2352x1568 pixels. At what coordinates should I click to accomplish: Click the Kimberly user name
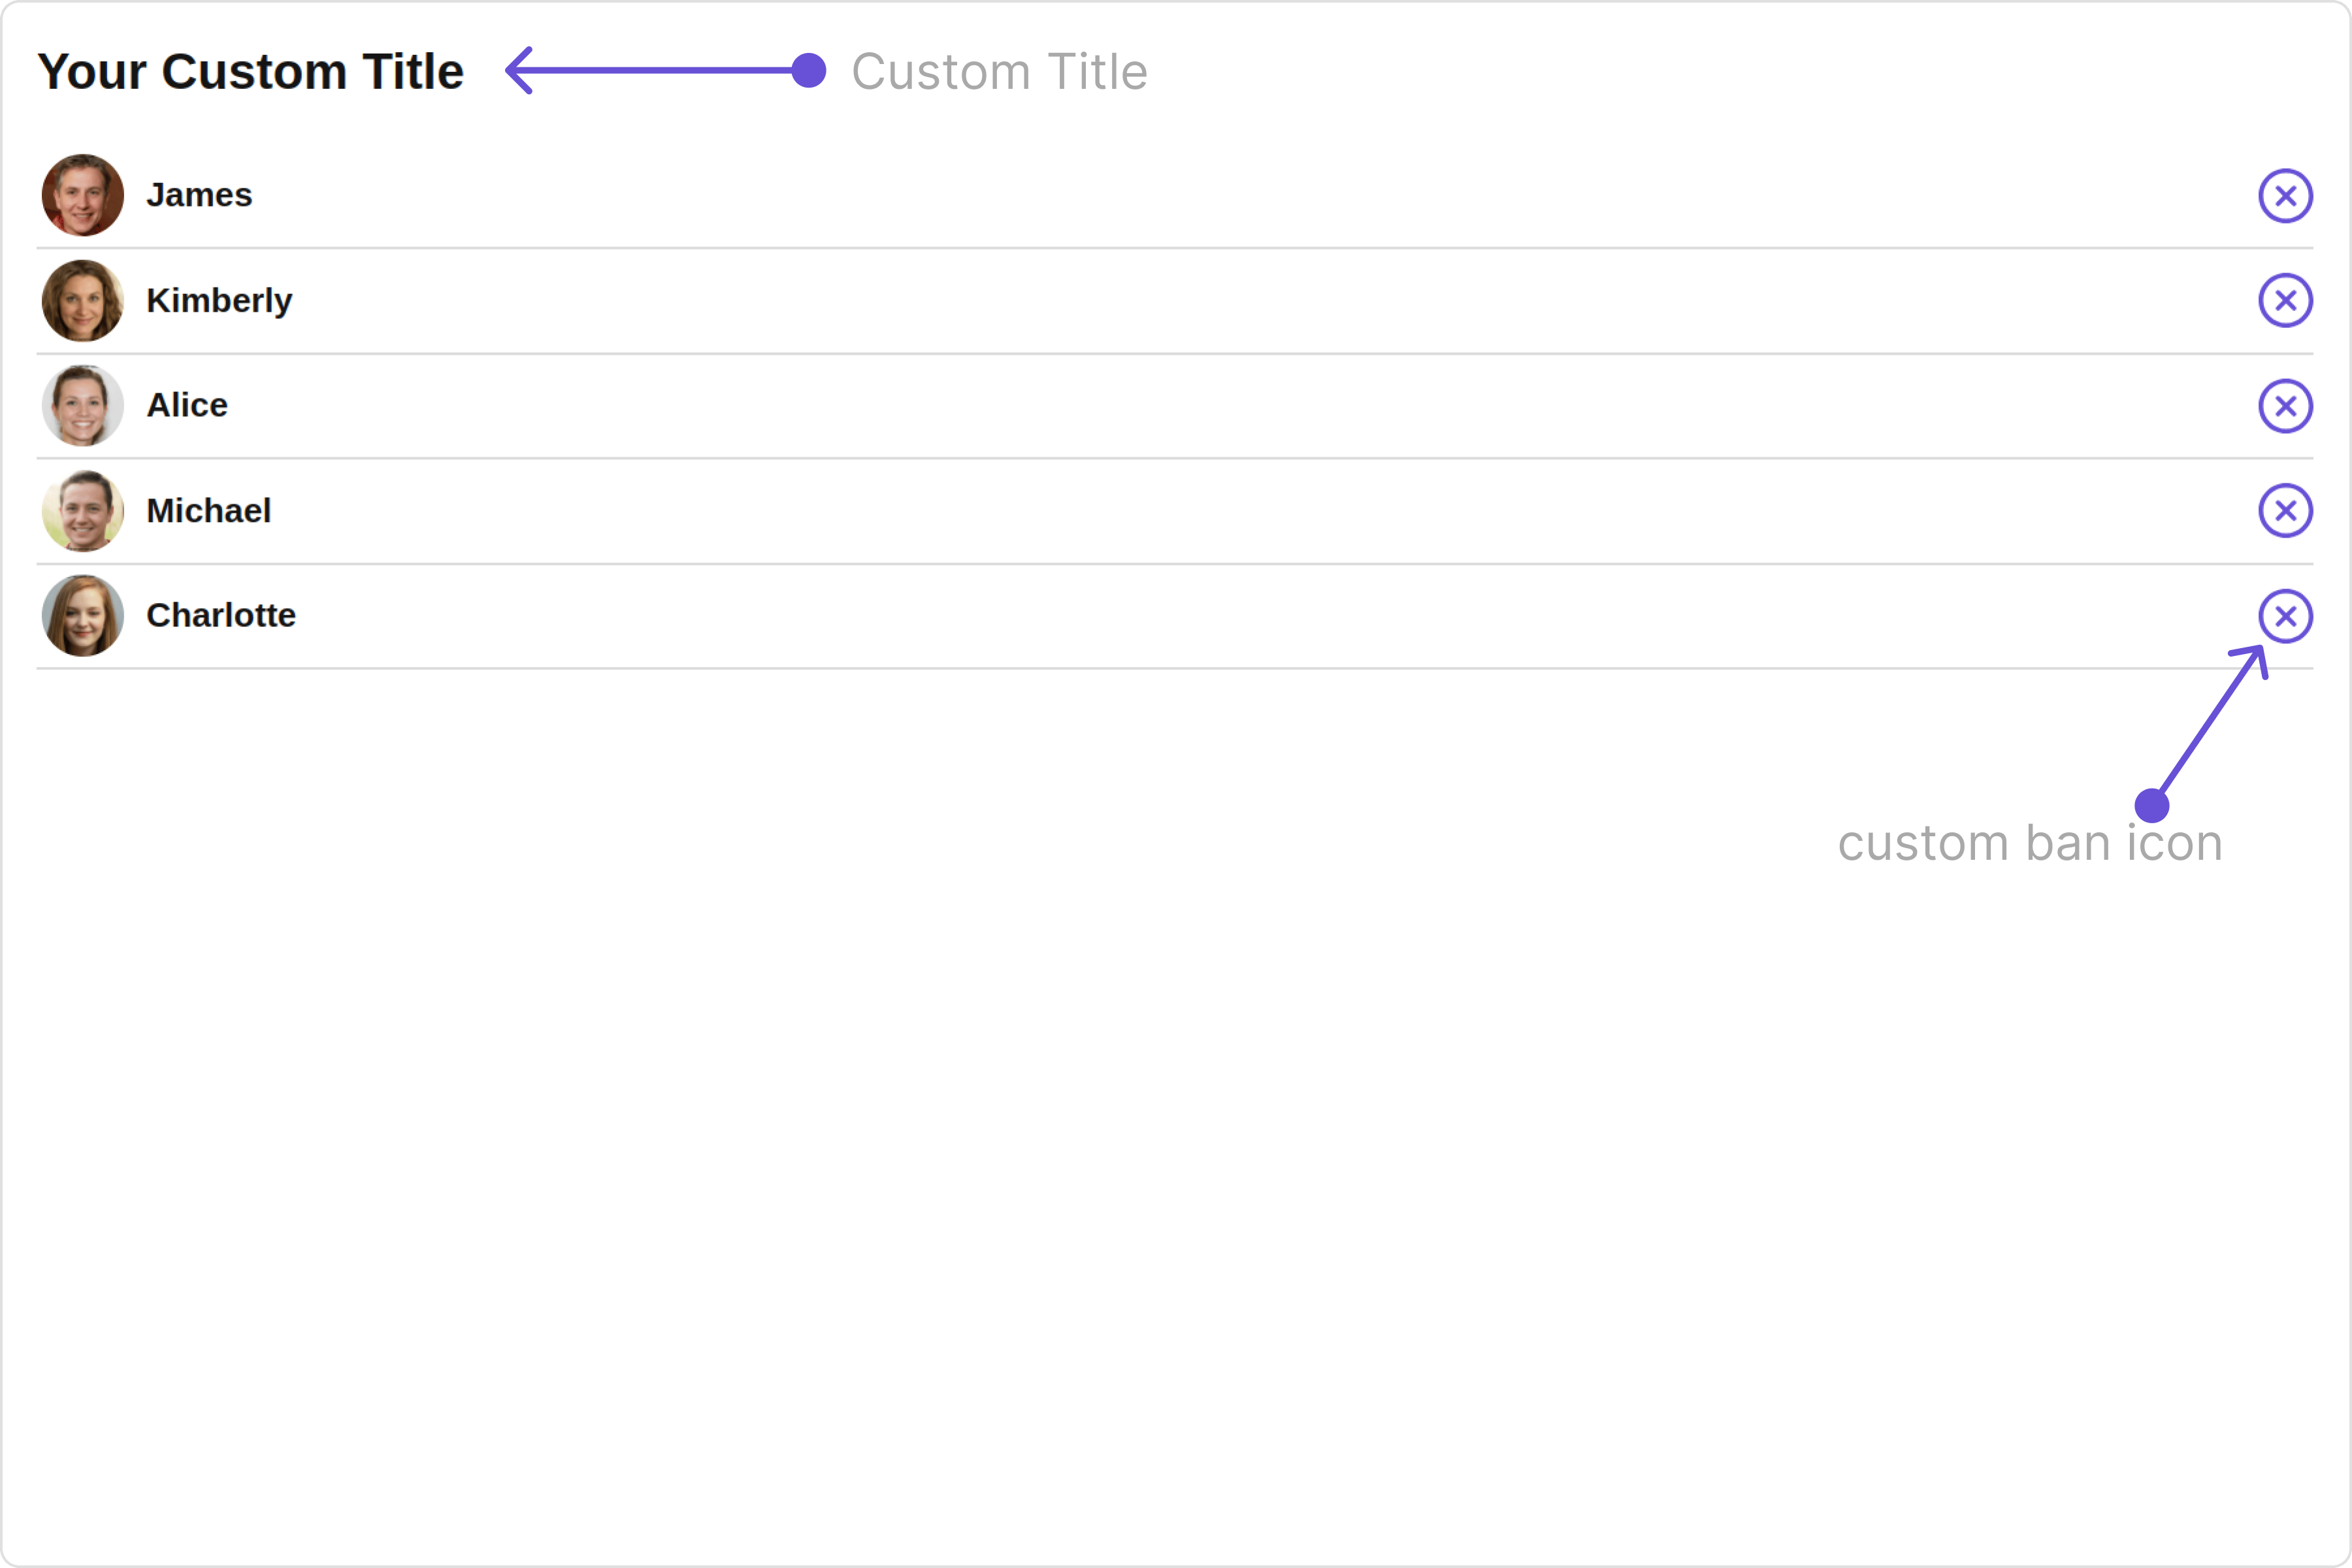[x=219, y=300]
